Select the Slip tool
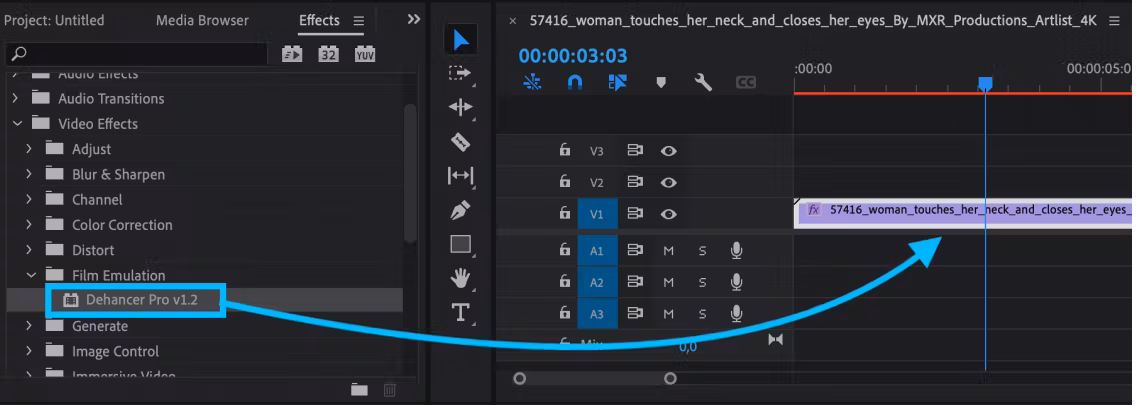This screenshot has width=1136, height=406. pyautogui.click(x=461, y=175)
